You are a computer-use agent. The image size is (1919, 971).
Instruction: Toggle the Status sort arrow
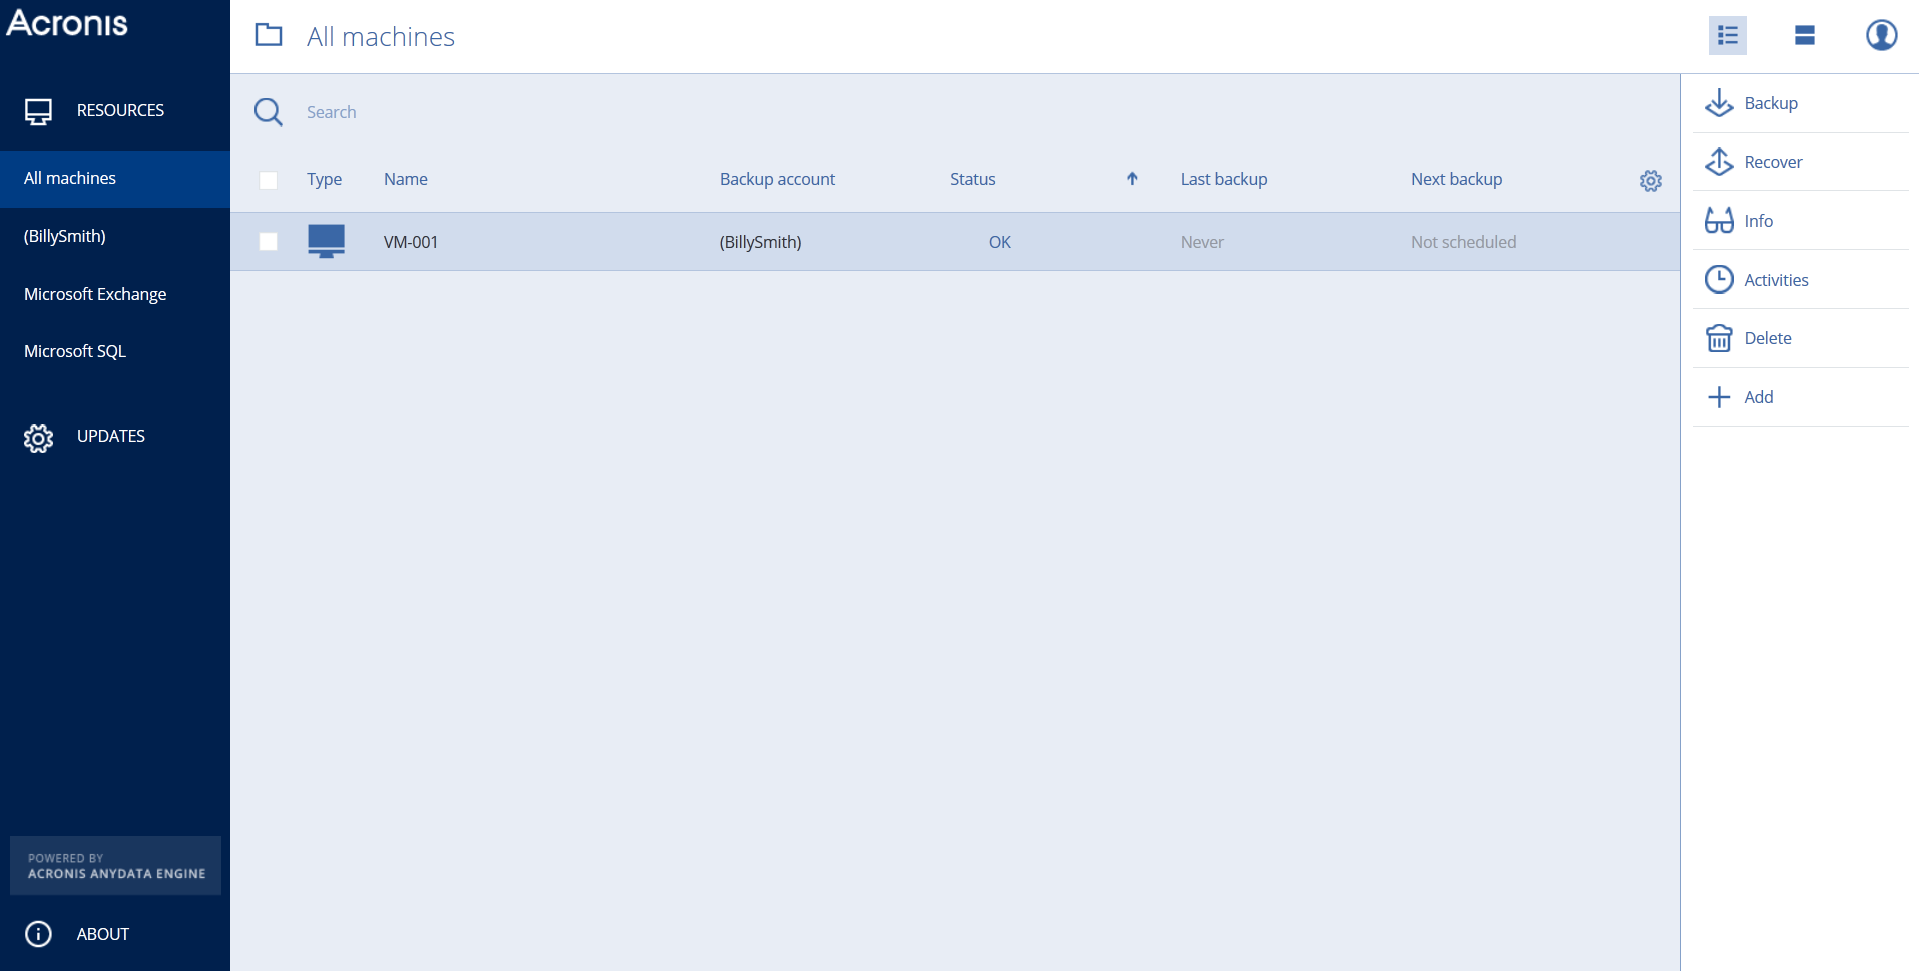click(x=1132, y=179)
